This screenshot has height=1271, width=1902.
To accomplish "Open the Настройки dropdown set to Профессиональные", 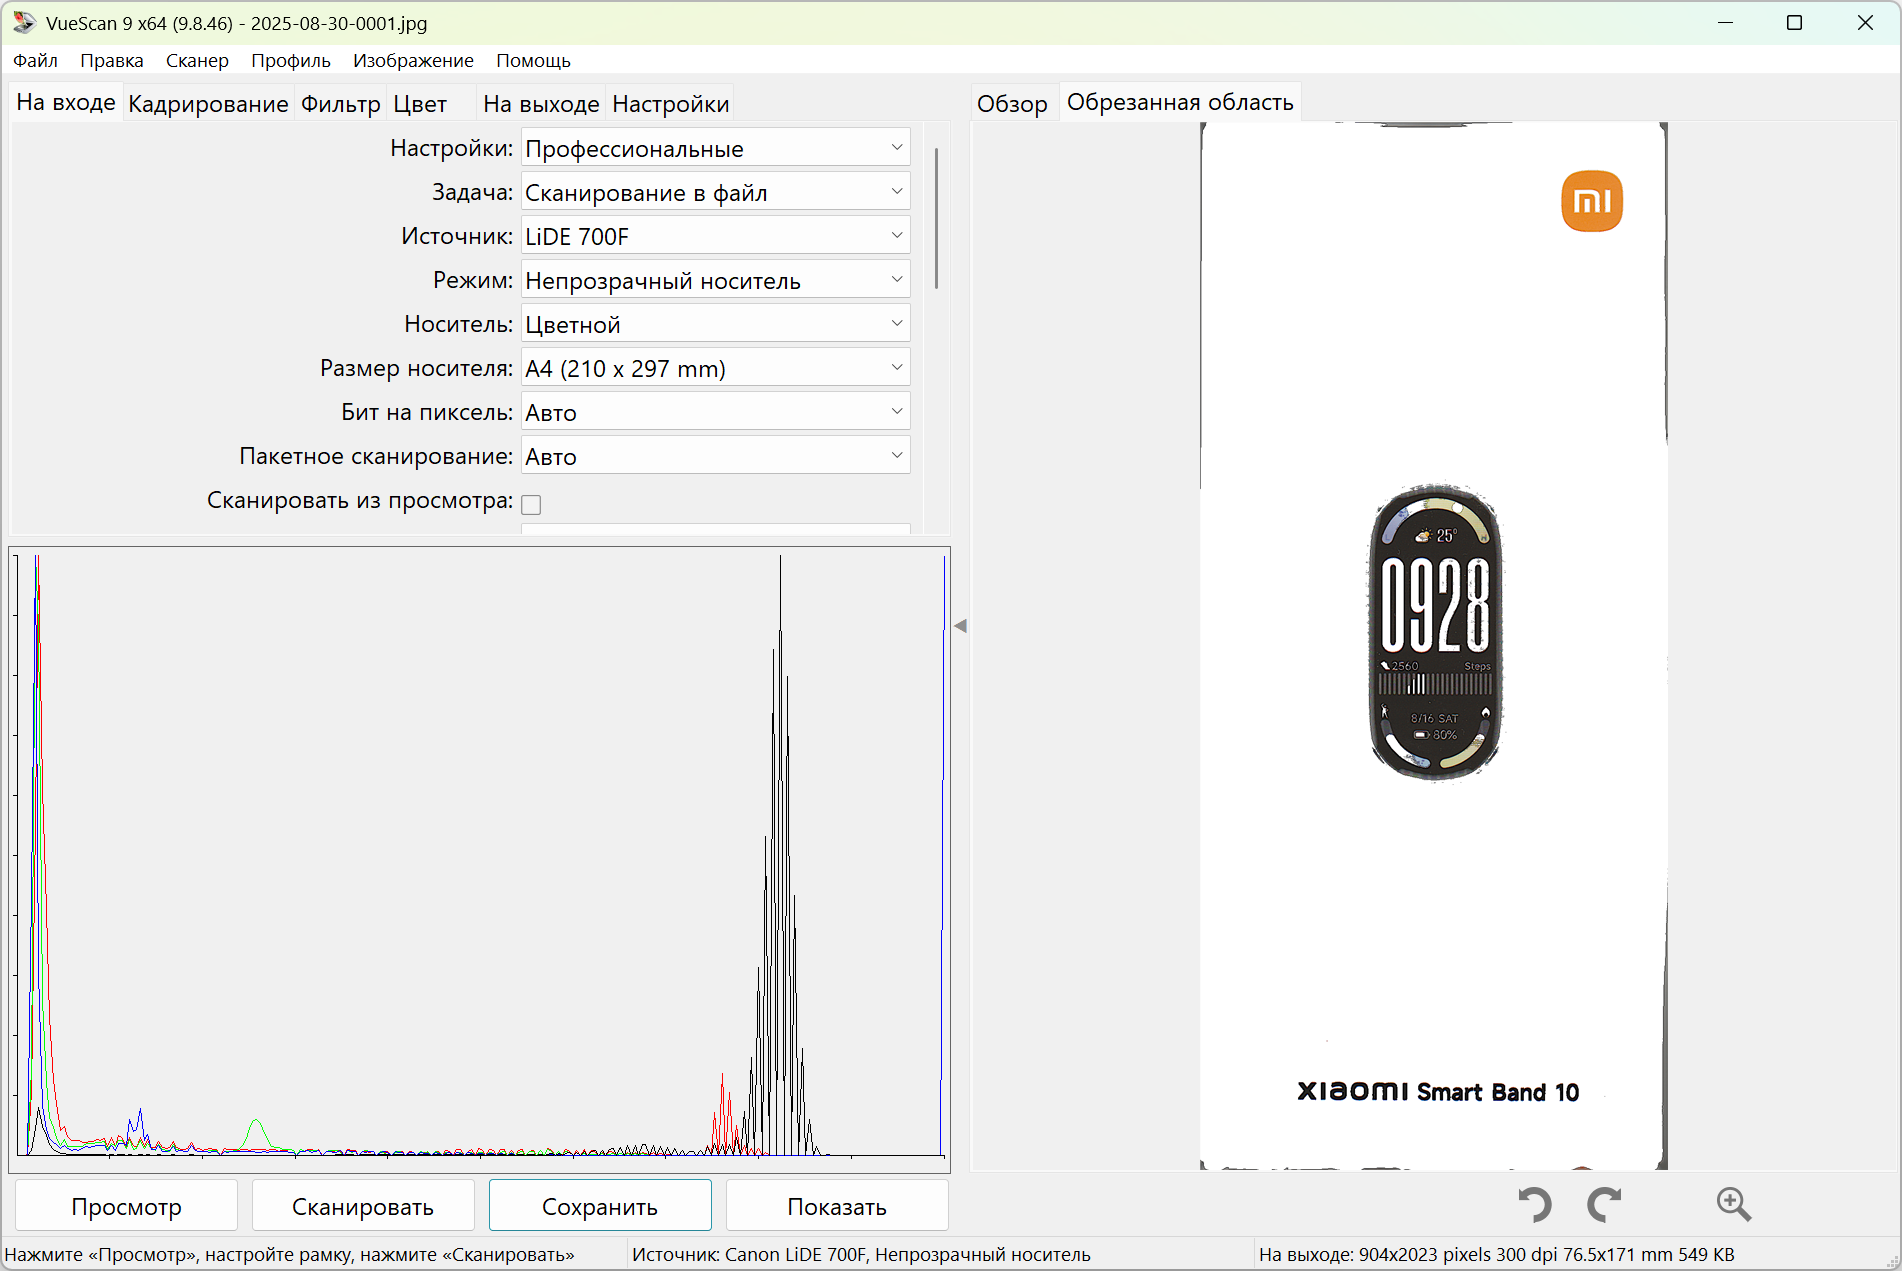I will point(716,148).
